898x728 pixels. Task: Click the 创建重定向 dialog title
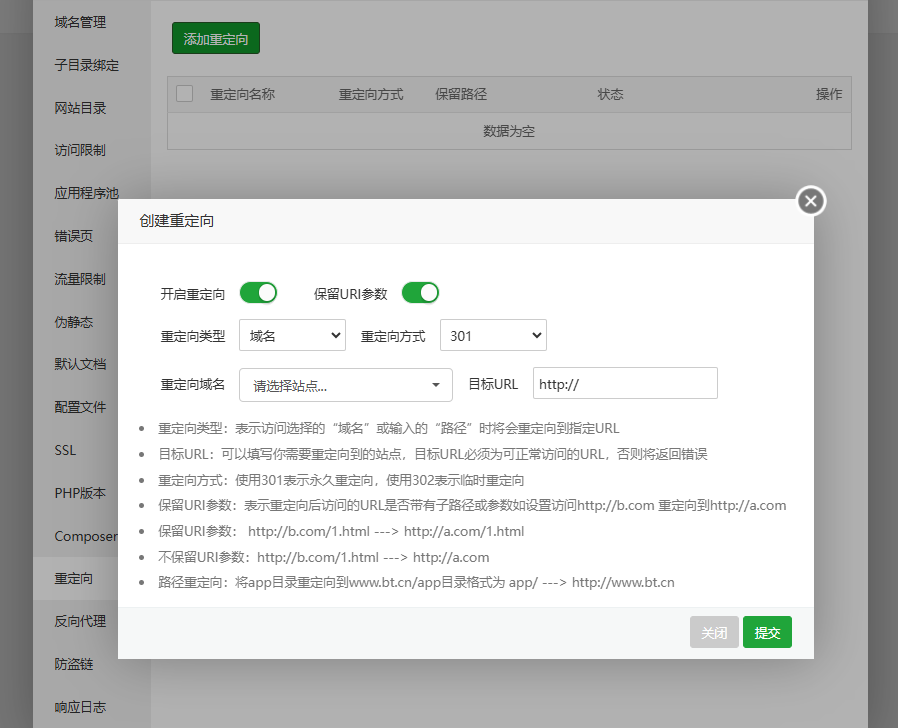pos(176,221)
